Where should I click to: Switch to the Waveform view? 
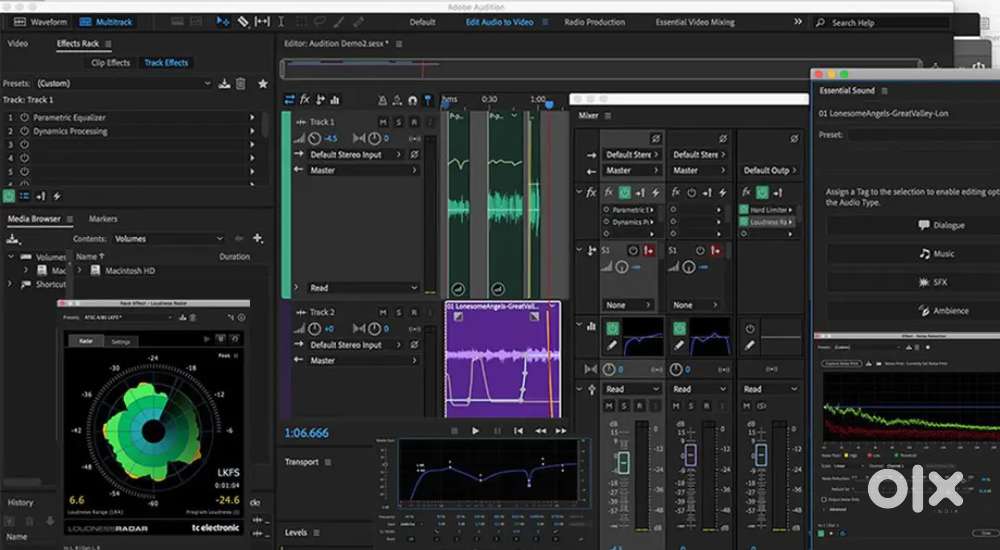click(x=40, y=22)
